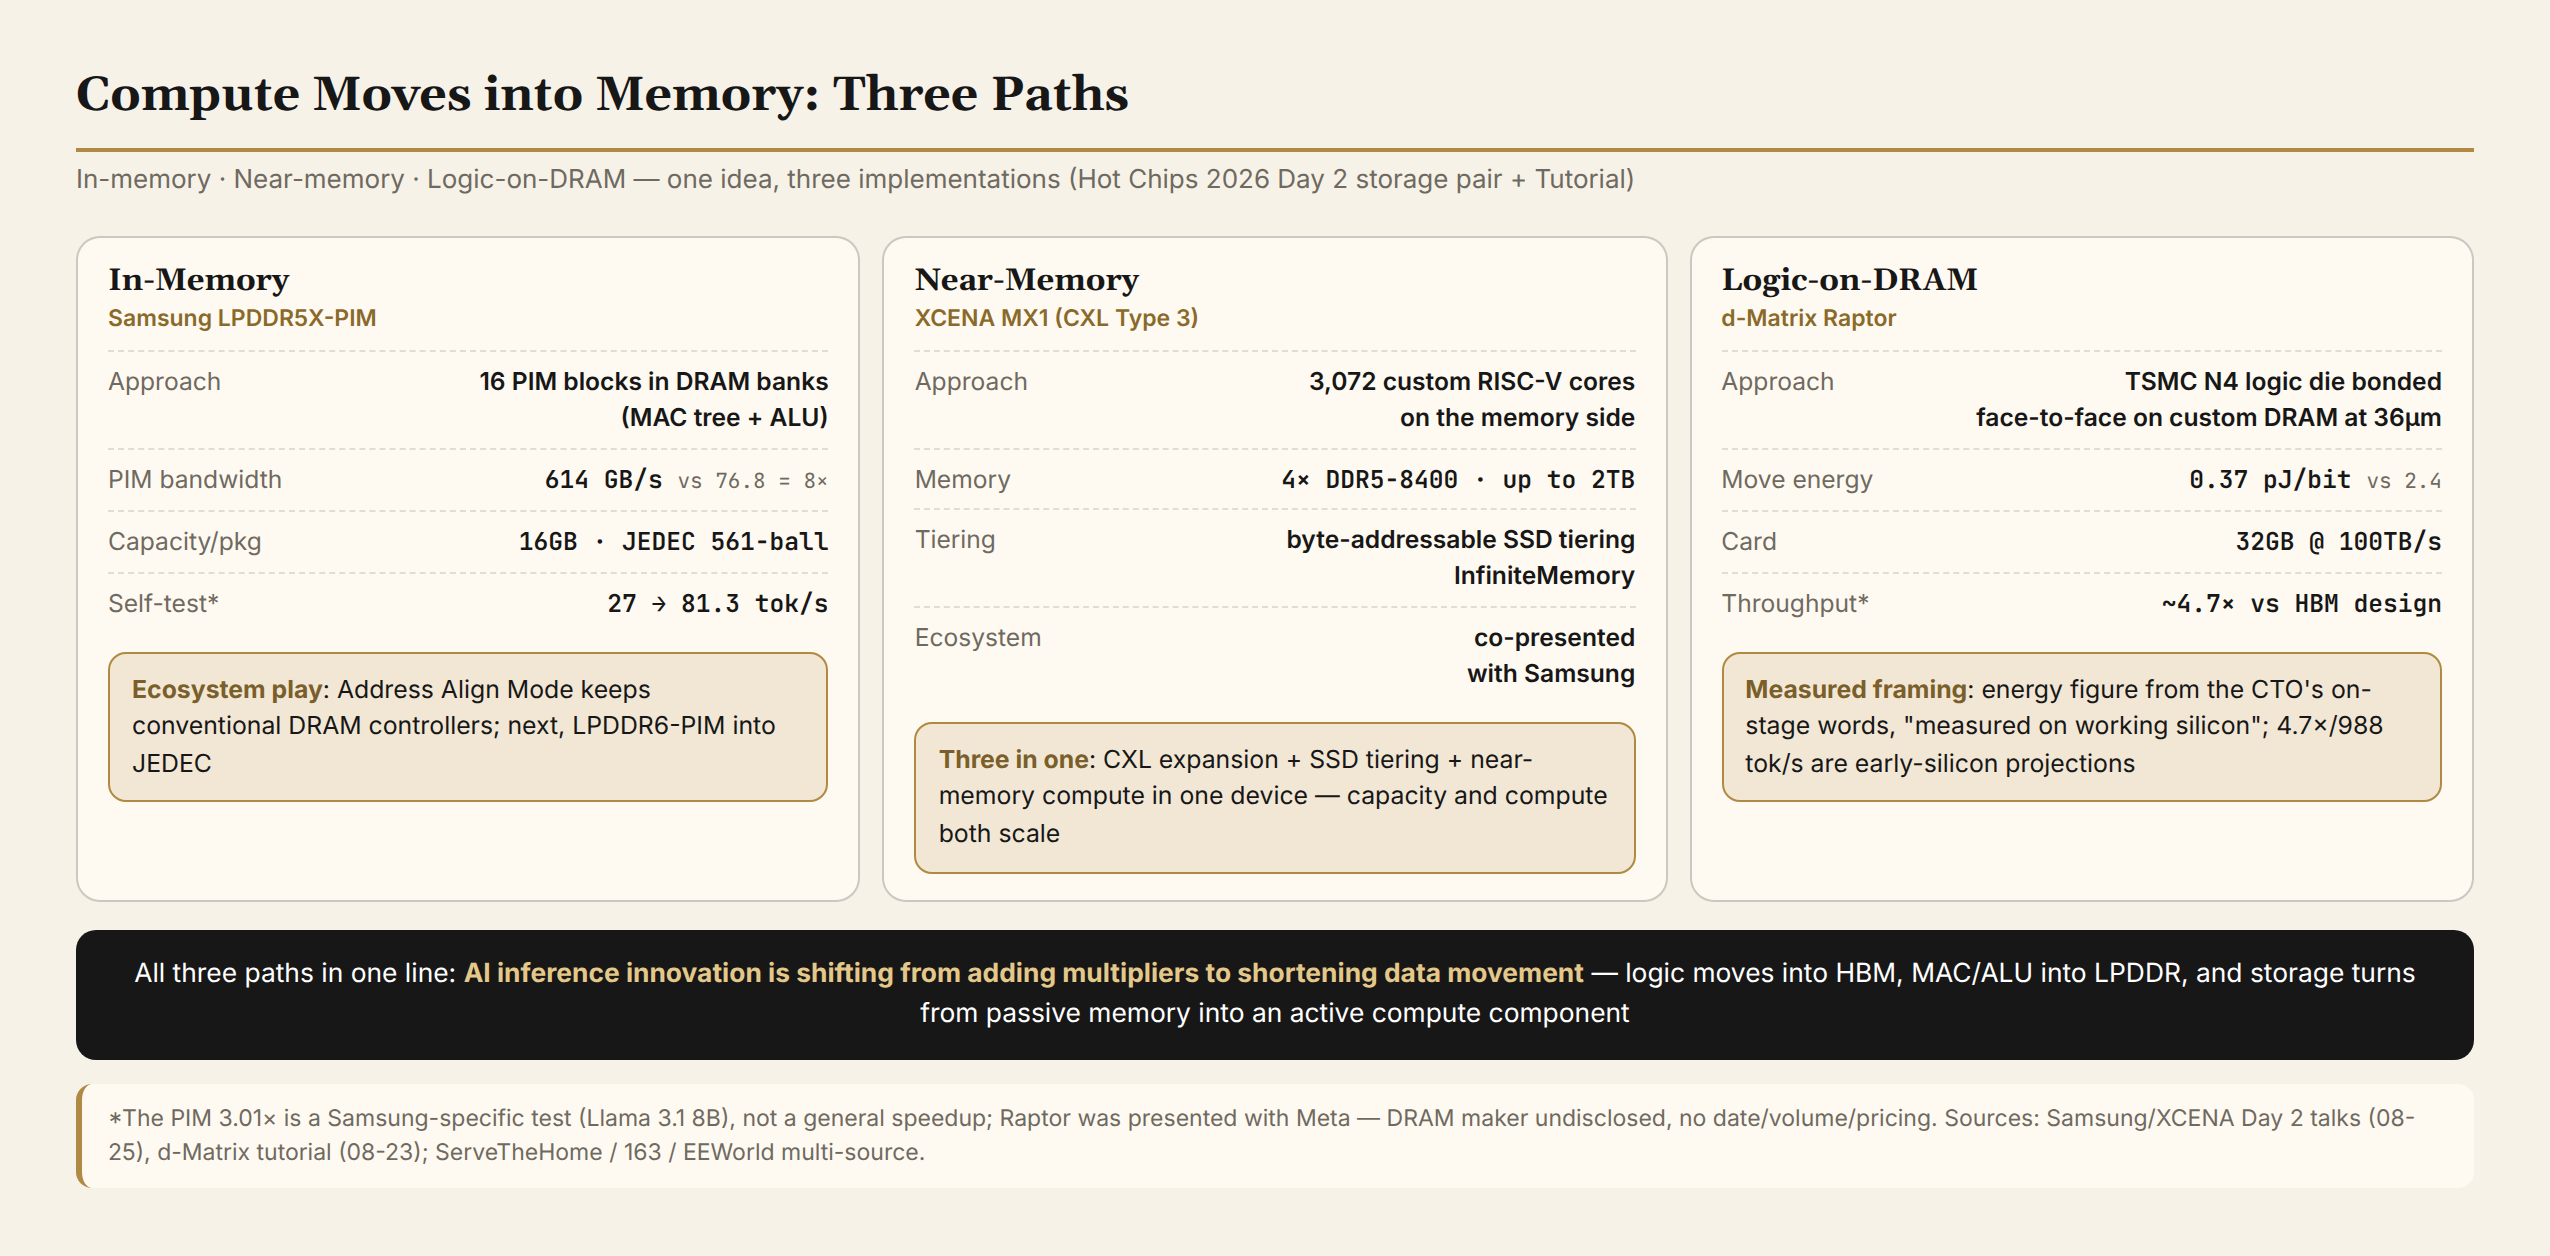Screen dimensions: 2550x1256
Task: Click the 'Tiering' label
Action: coord(955,539)
